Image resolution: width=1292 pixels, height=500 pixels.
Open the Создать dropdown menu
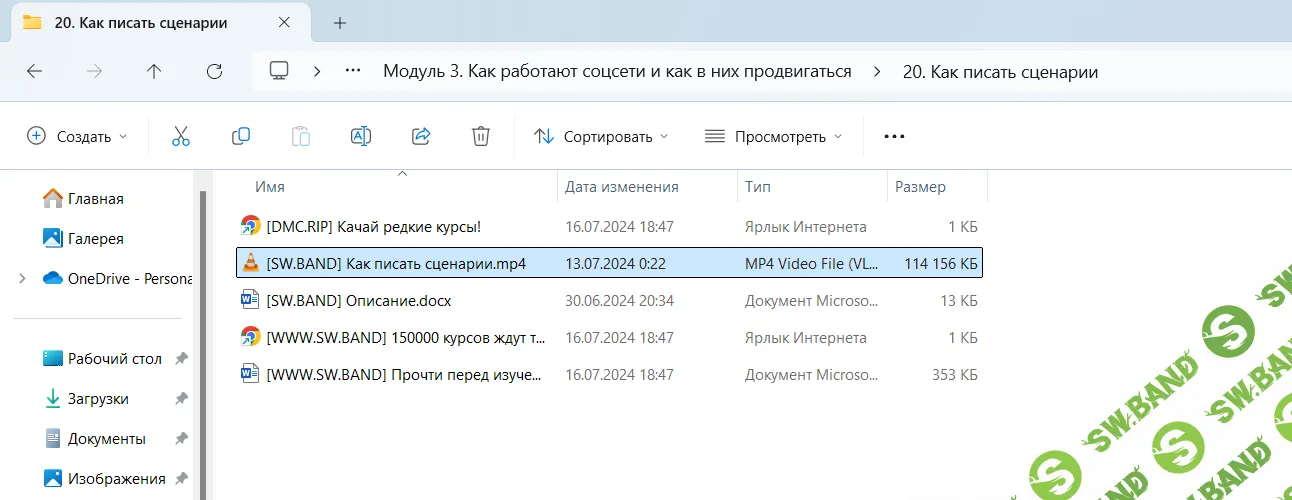pos(77,136)
